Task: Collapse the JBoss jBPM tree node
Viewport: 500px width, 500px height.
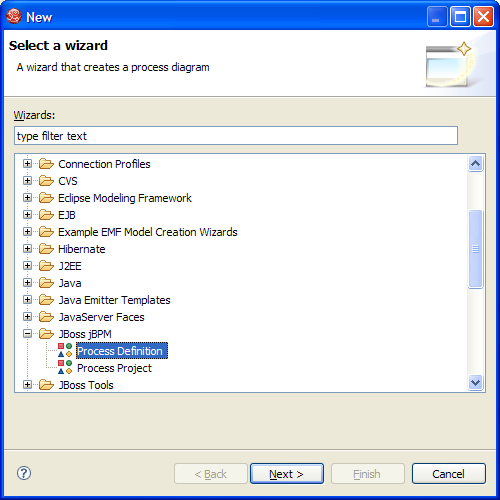Action: (x=28, y=334)
